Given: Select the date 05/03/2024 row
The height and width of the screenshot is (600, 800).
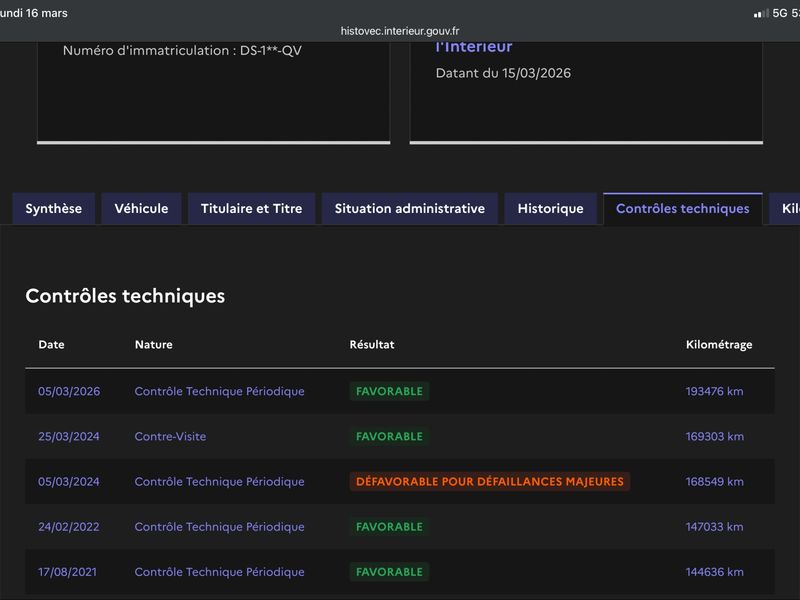Looking at the screenshot, I should coord(400,482).
